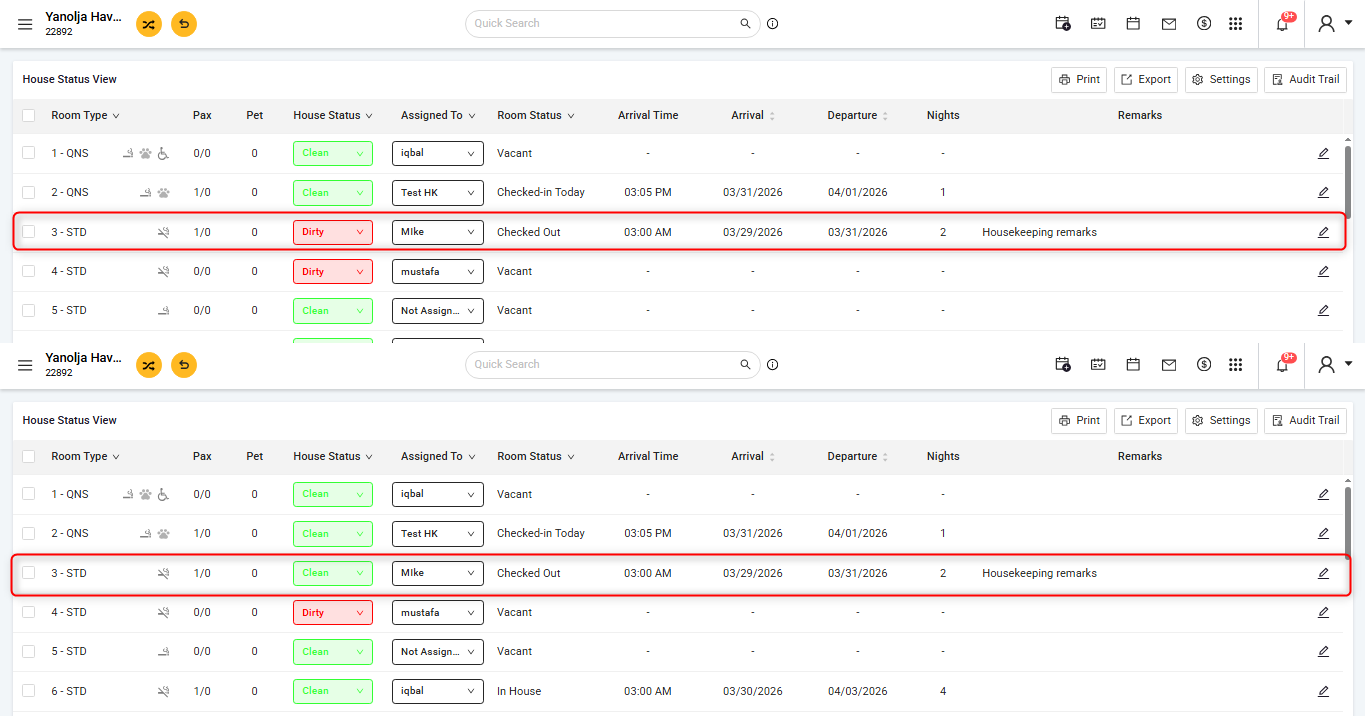The width and height of the screenshot is (1365, 716).
Task: Open the Dirty house status dropdown for room 3
Action: [333, 232]
